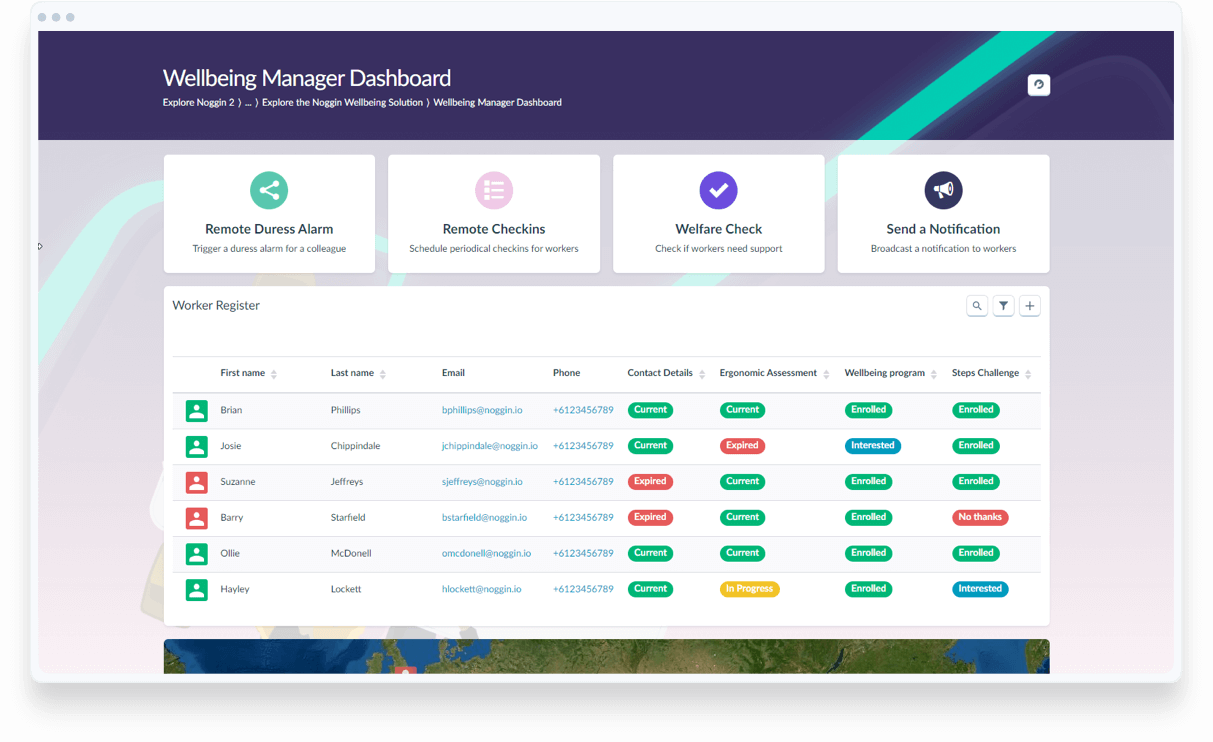Click the Send a Notification megaphone icon

(943, 190)
